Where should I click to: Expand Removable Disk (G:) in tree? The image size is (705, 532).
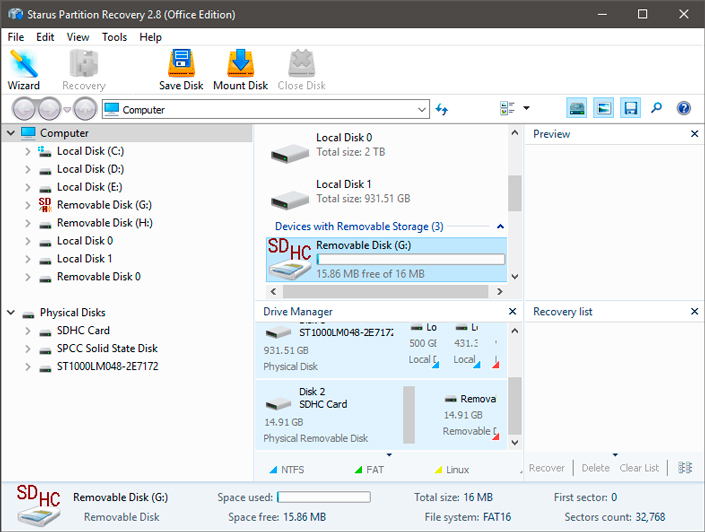click(x=28, y=205)
